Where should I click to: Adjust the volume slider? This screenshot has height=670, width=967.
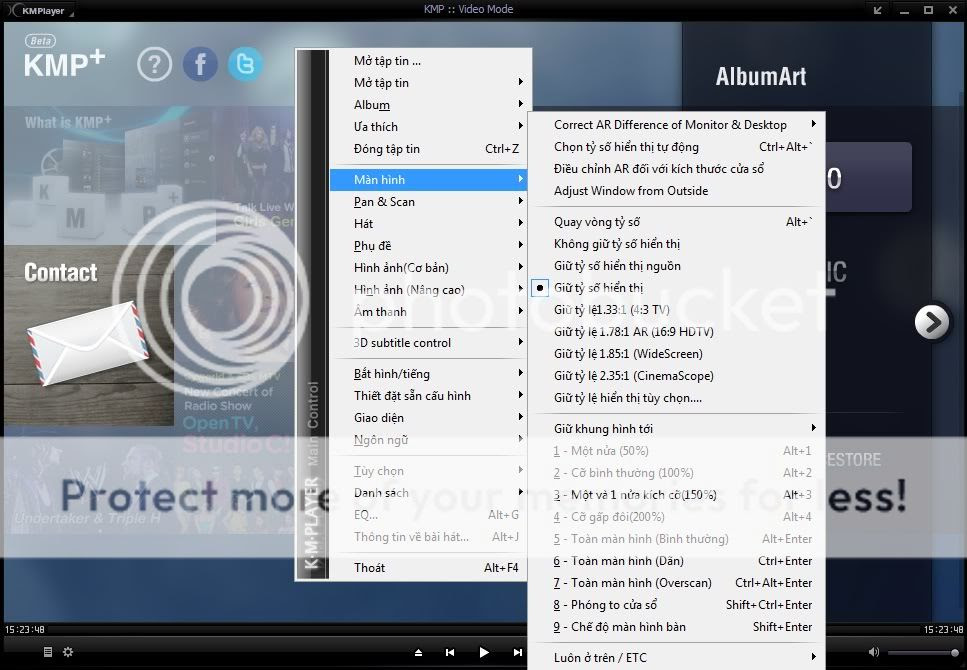(x=923, y=652)
